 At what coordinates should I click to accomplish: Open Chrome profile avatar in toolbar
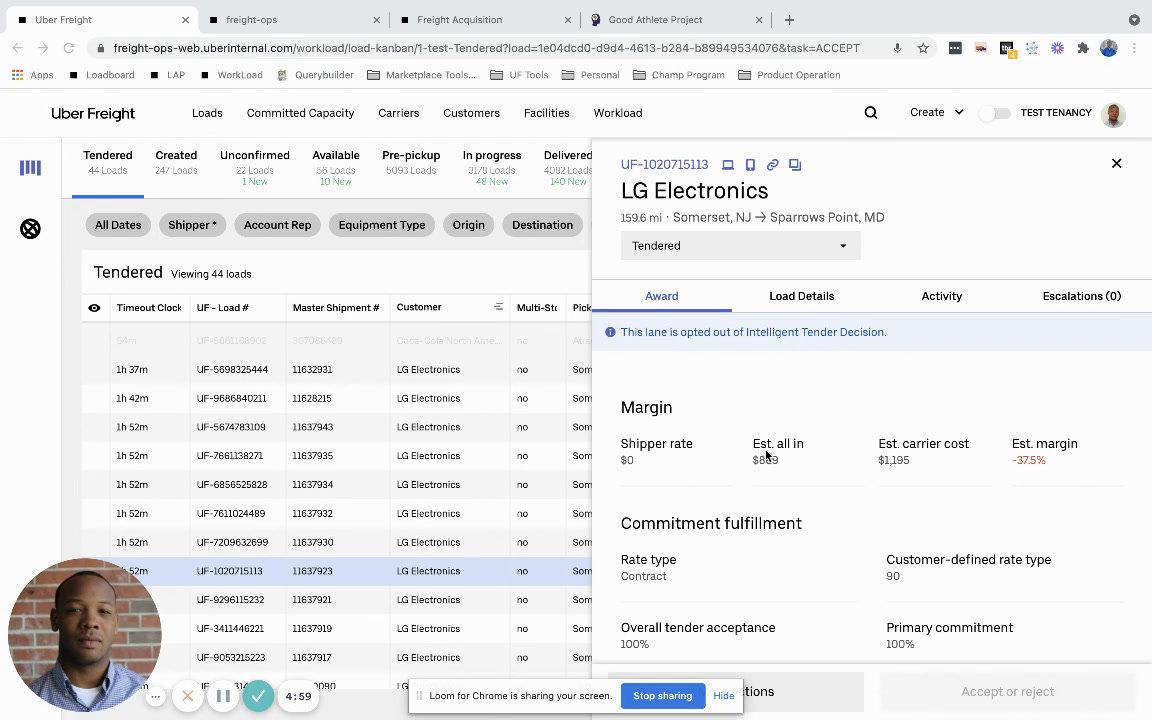[1109, 48]
